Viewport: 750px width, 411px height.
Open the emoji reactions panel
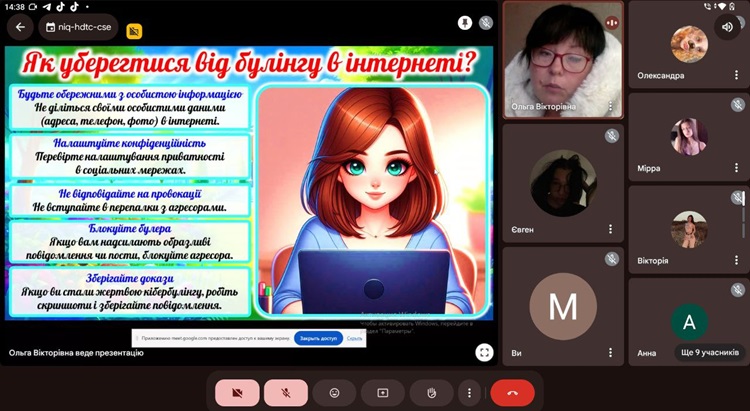(334, 393)
